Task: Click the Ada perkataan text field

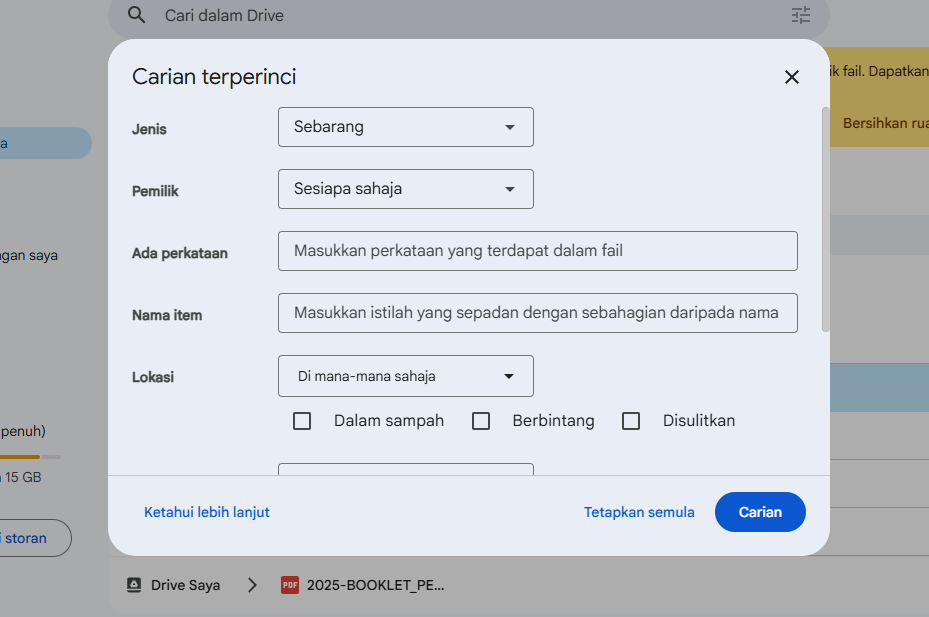Action: [537, 251]
